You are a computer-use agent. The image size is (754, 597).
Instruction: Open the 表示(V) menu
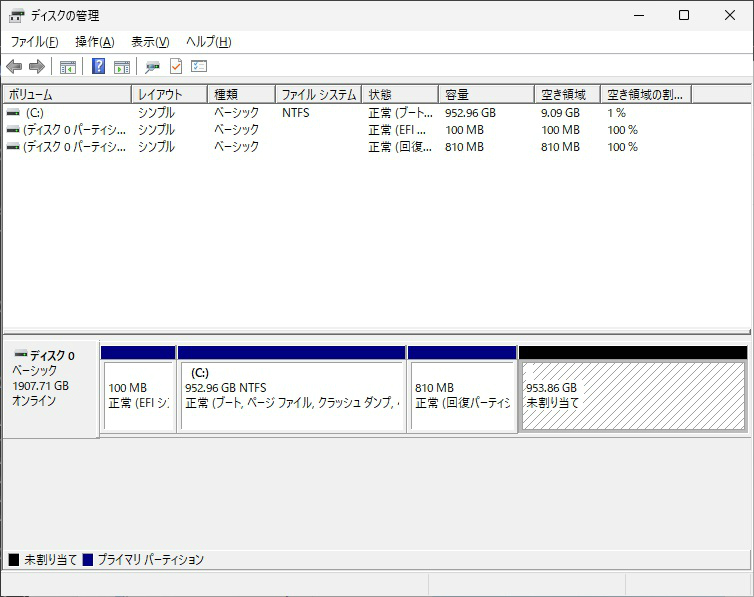coord(150,42)
